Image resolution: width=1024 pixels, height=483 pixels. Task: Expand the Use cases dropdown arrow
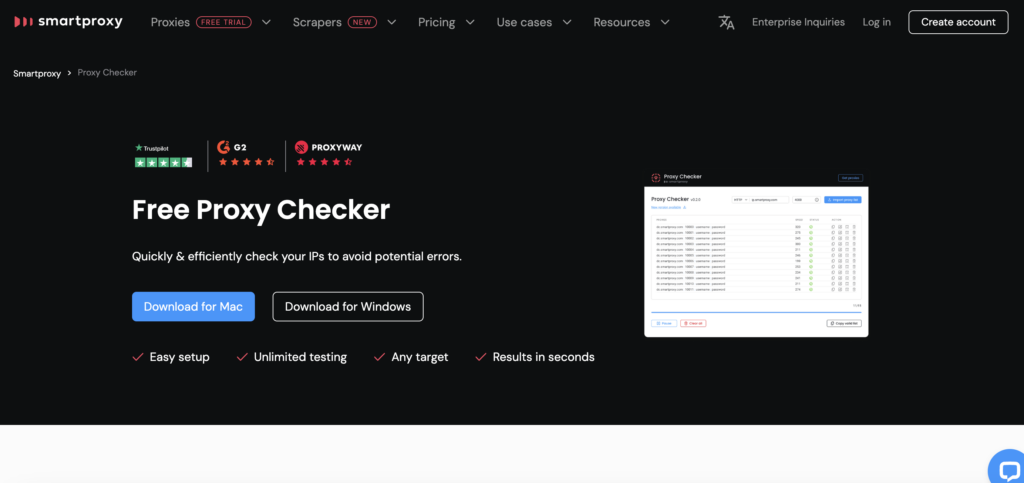point(567,22)
